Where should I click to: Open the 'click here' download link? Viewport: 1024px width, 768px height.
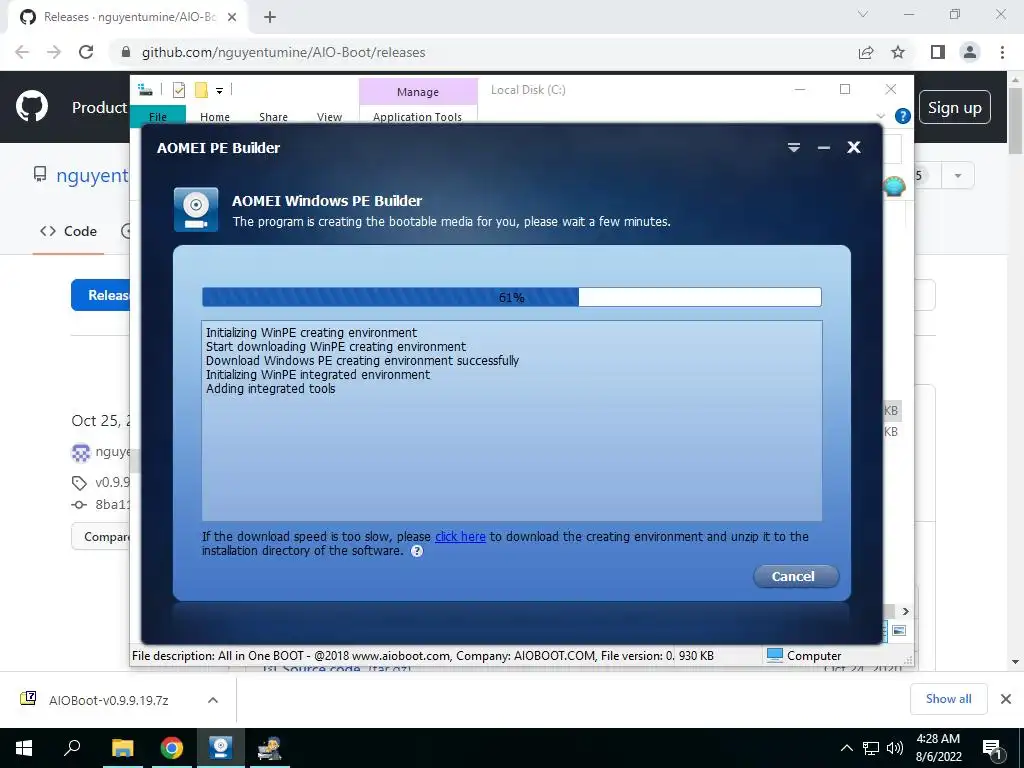460,536
